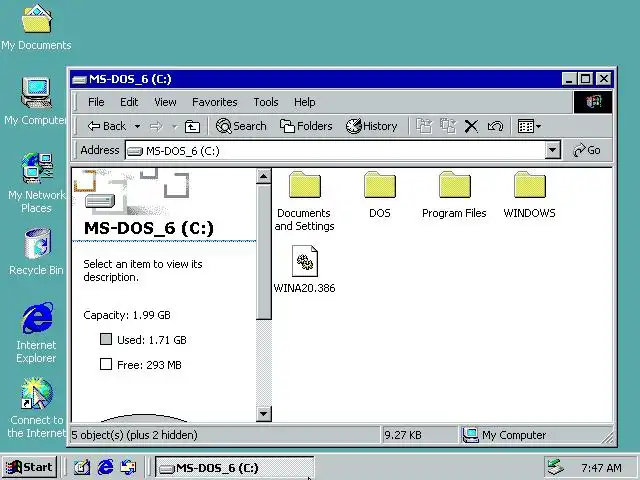The image size is (640, 480).
Task: Select the WINA20.386 file
Action: tap(304, 269)
